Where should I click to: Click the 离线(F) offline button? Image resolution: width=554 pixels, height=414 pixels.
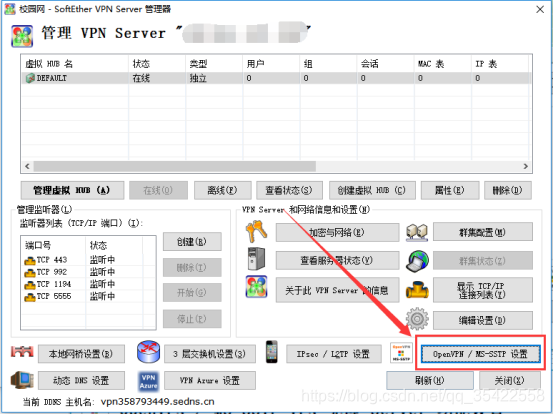pos(223,190)
